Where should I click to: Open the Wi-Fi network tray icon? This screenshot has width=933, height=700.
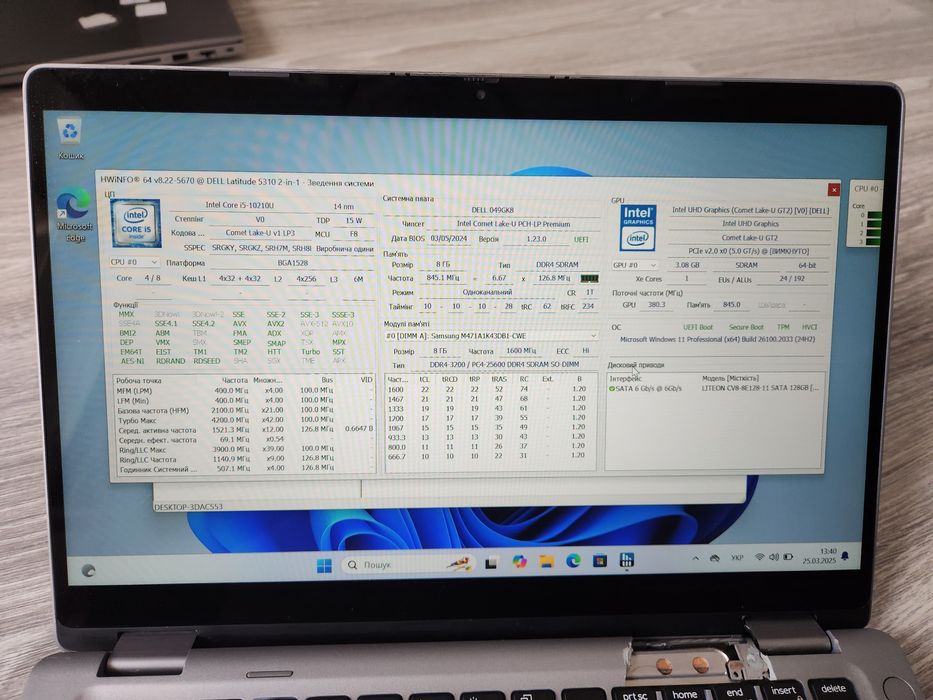point(759,557)
